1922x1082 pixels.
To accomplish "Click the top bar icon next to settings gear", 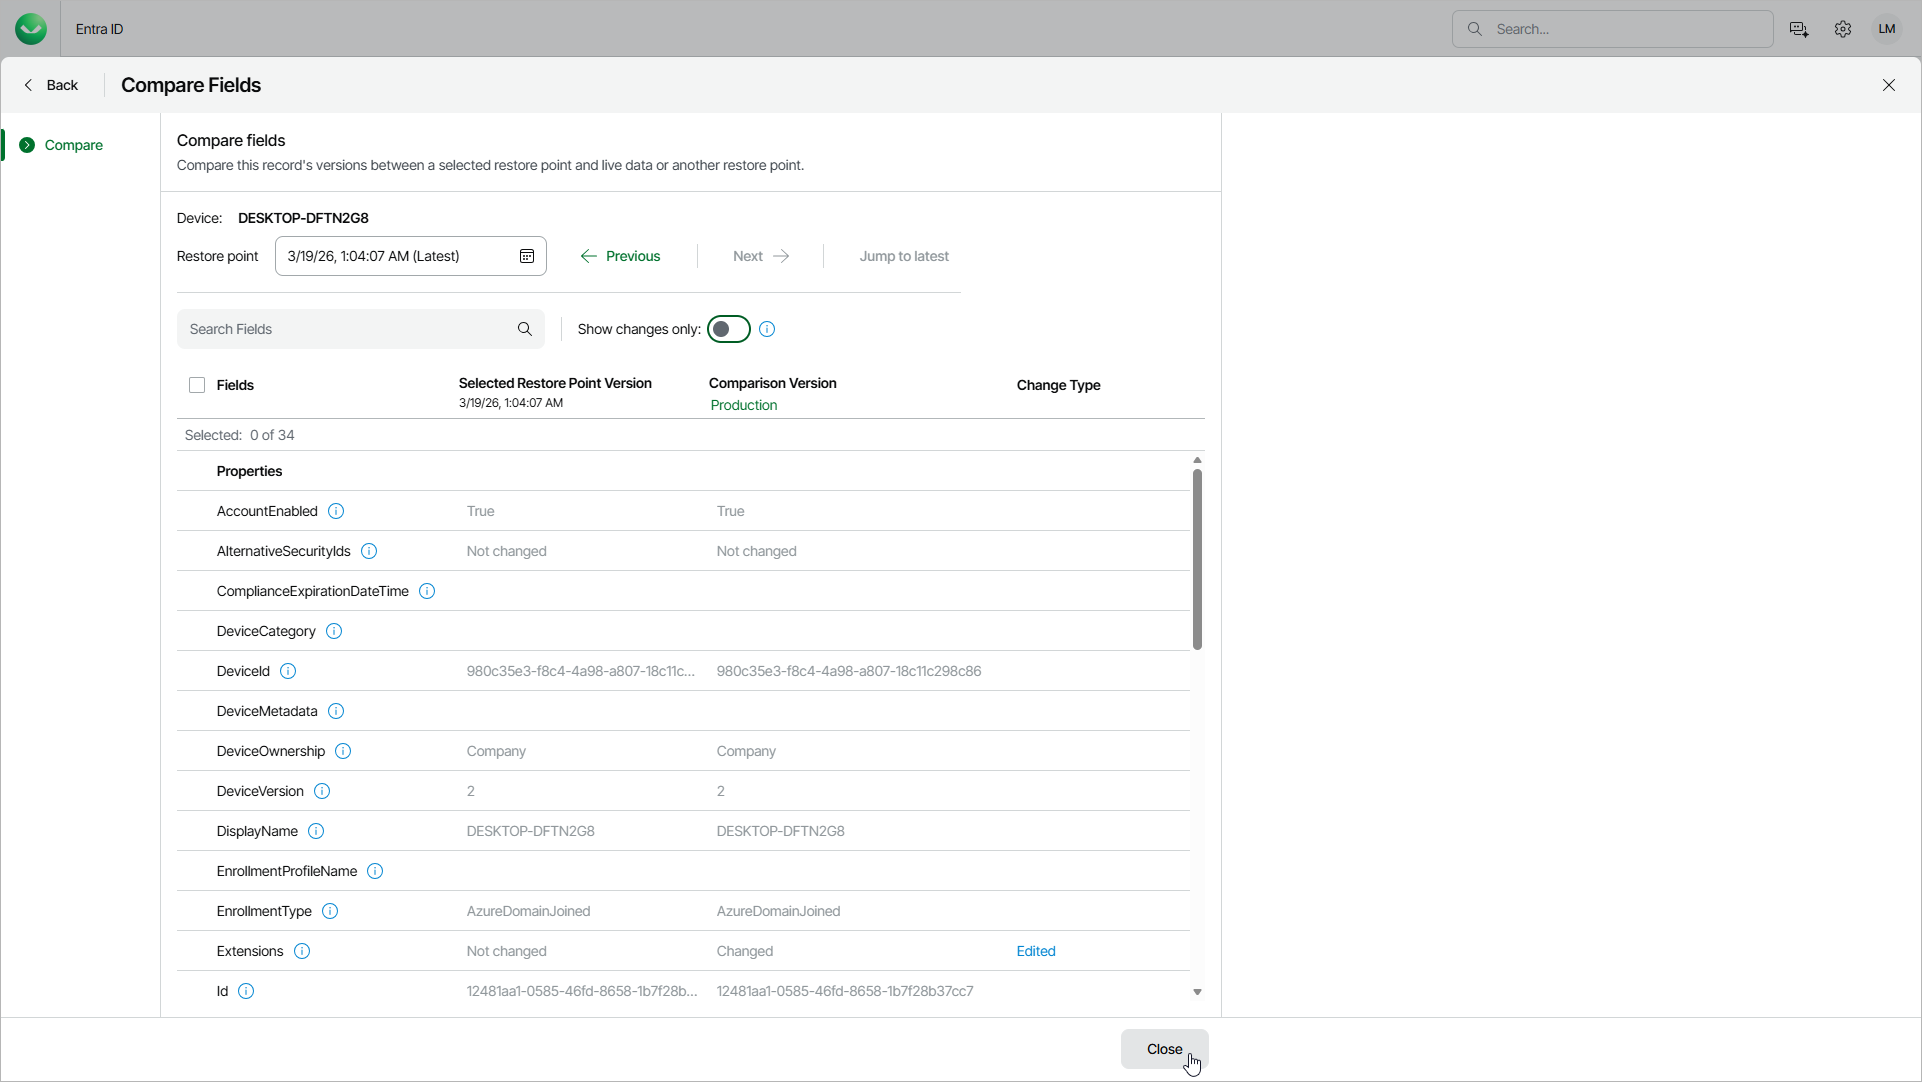I will click(1799, 29).
